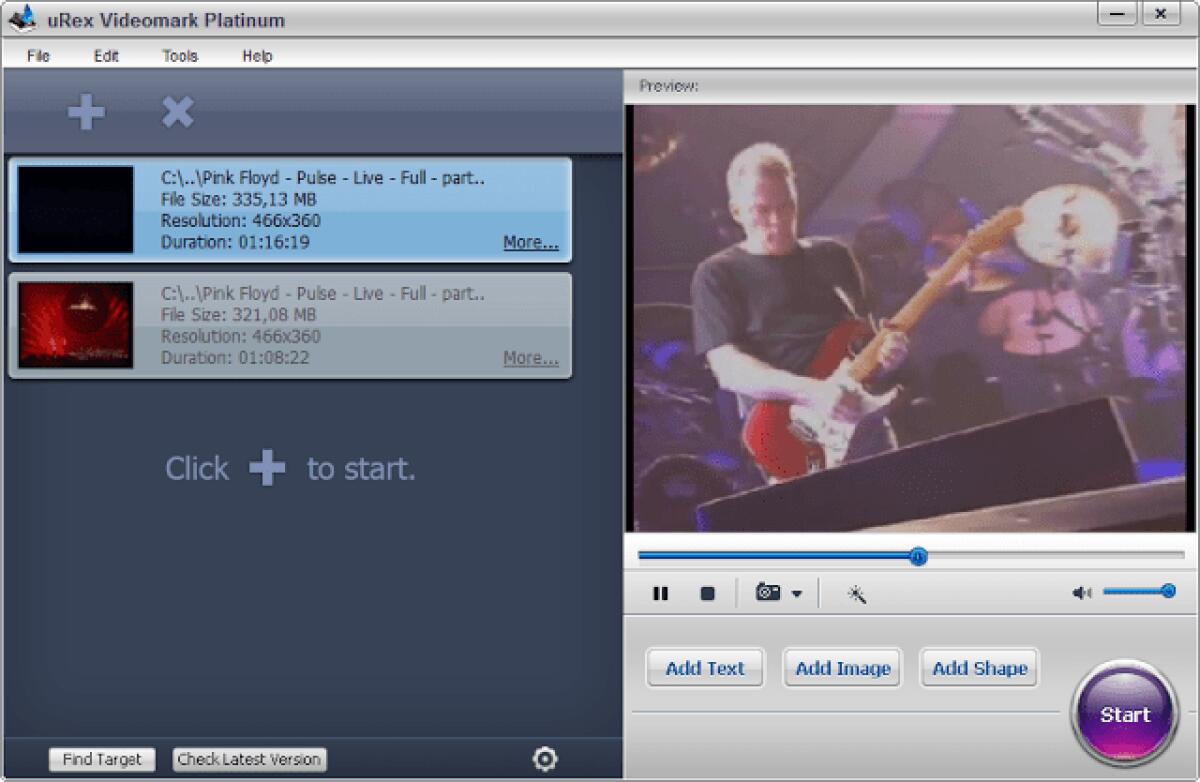Click Add Text to insert a watermark
Viewport: 1200px width, 782px height.
[x=704, y=667]
